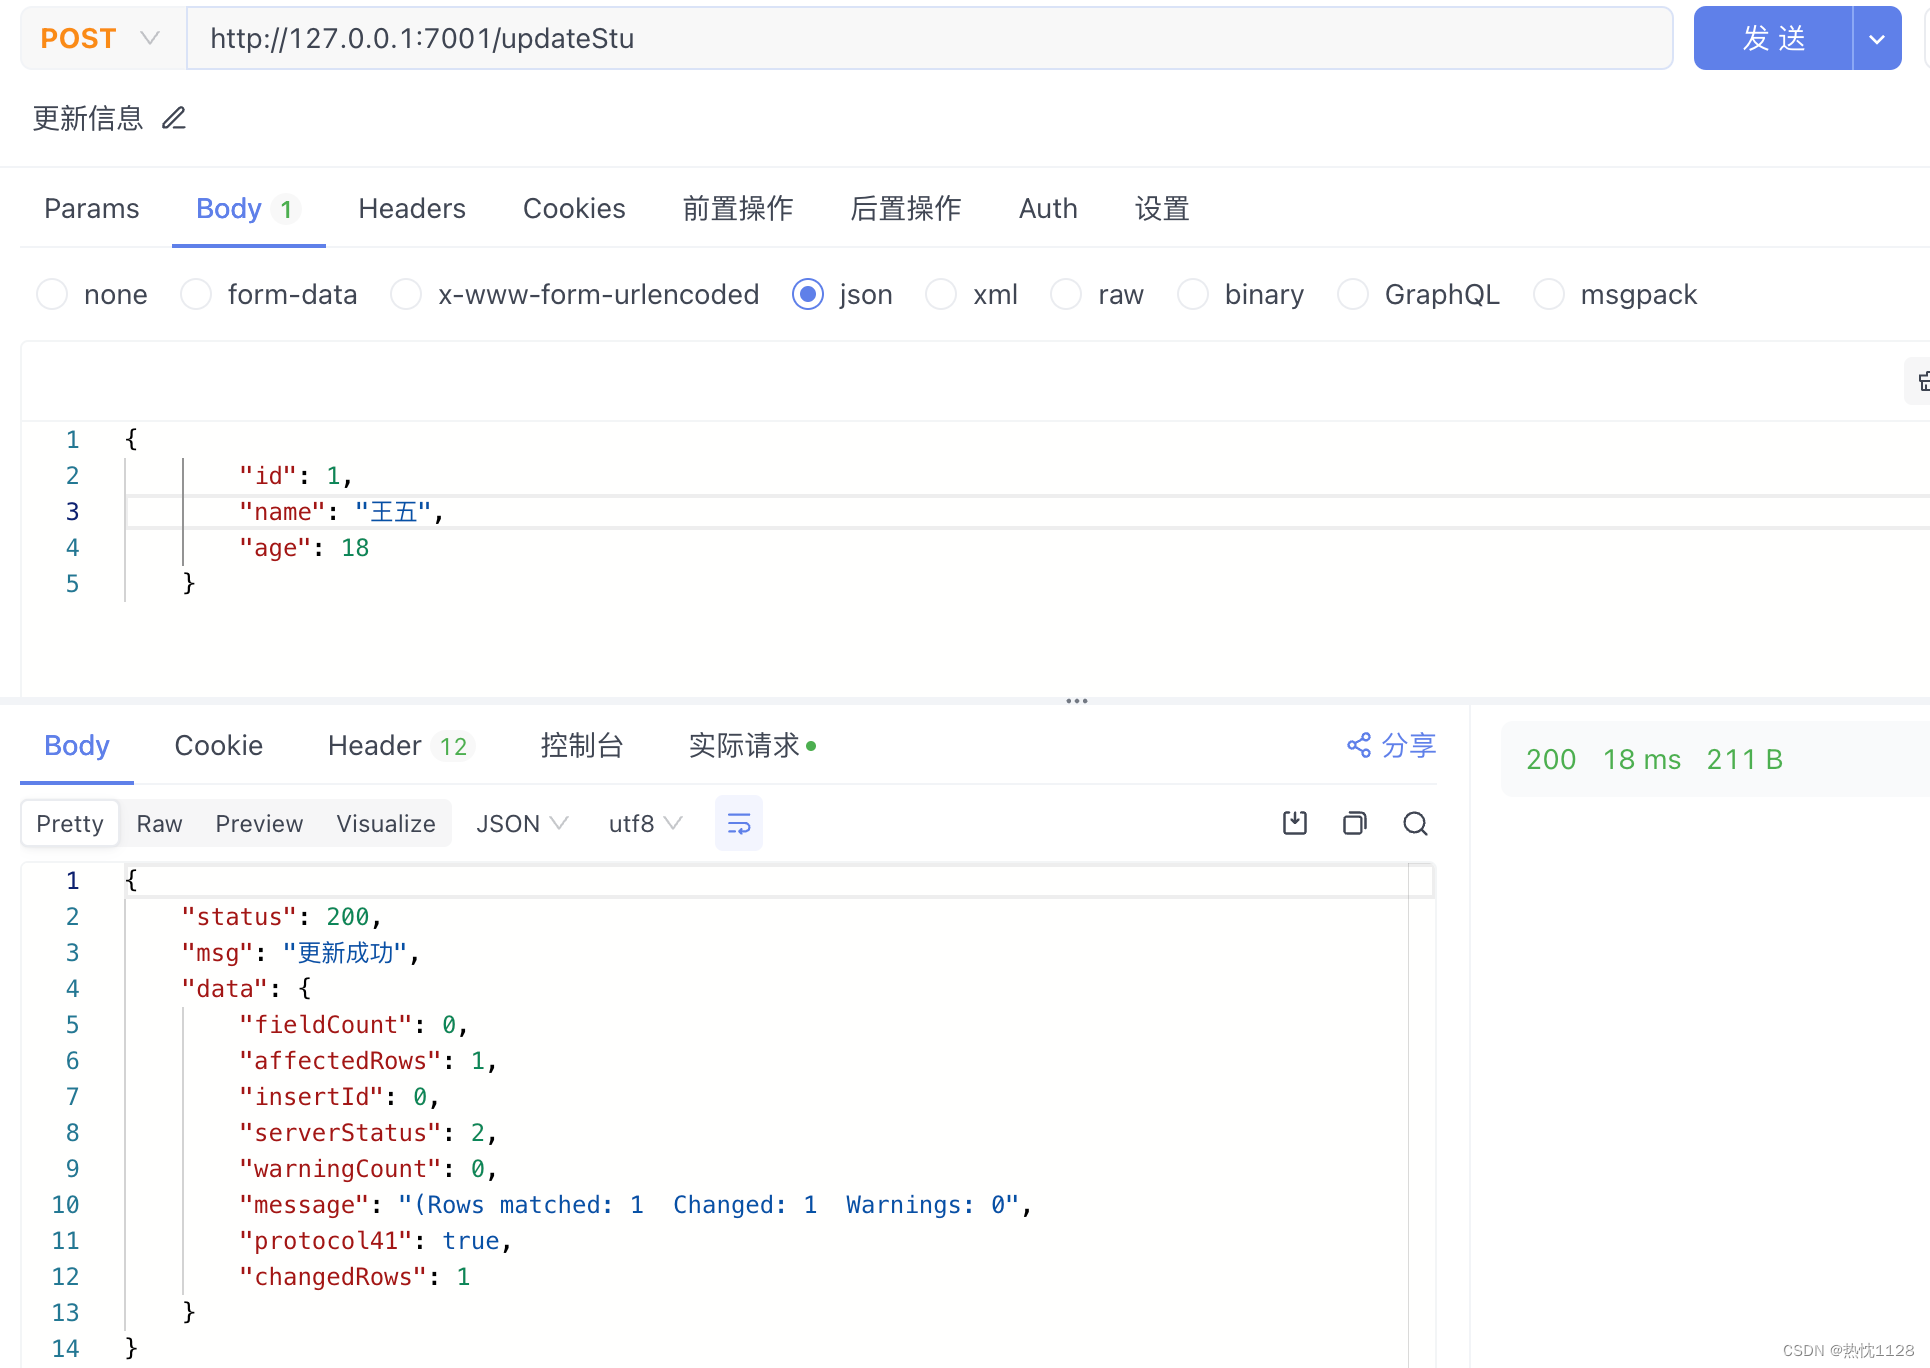Screen dimensions: 1930x1368
Task: Switch response view to Raw
Action: click(159, 823)
